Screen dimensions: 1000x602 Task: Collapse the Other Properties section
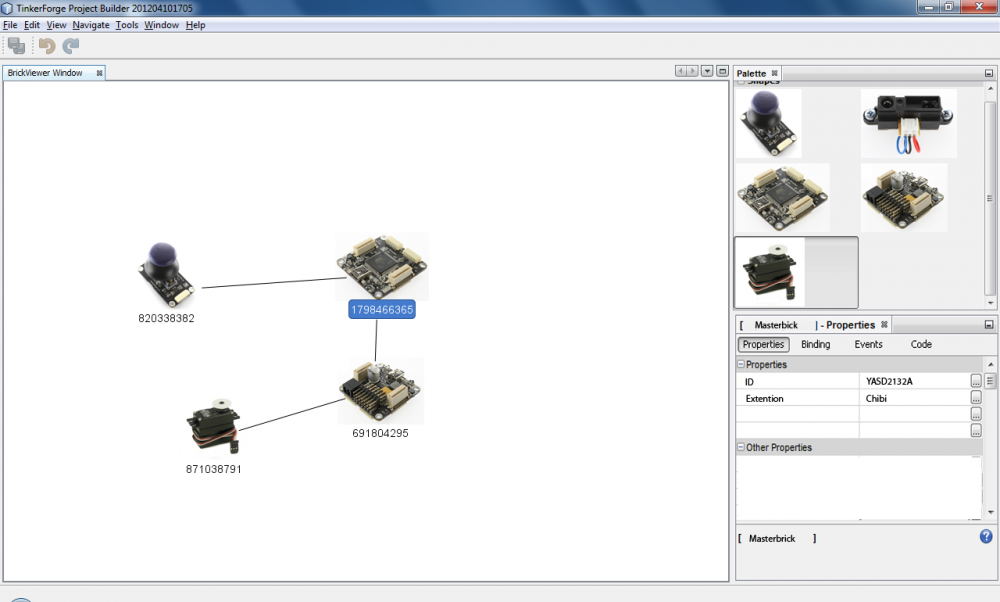[740, 447]
